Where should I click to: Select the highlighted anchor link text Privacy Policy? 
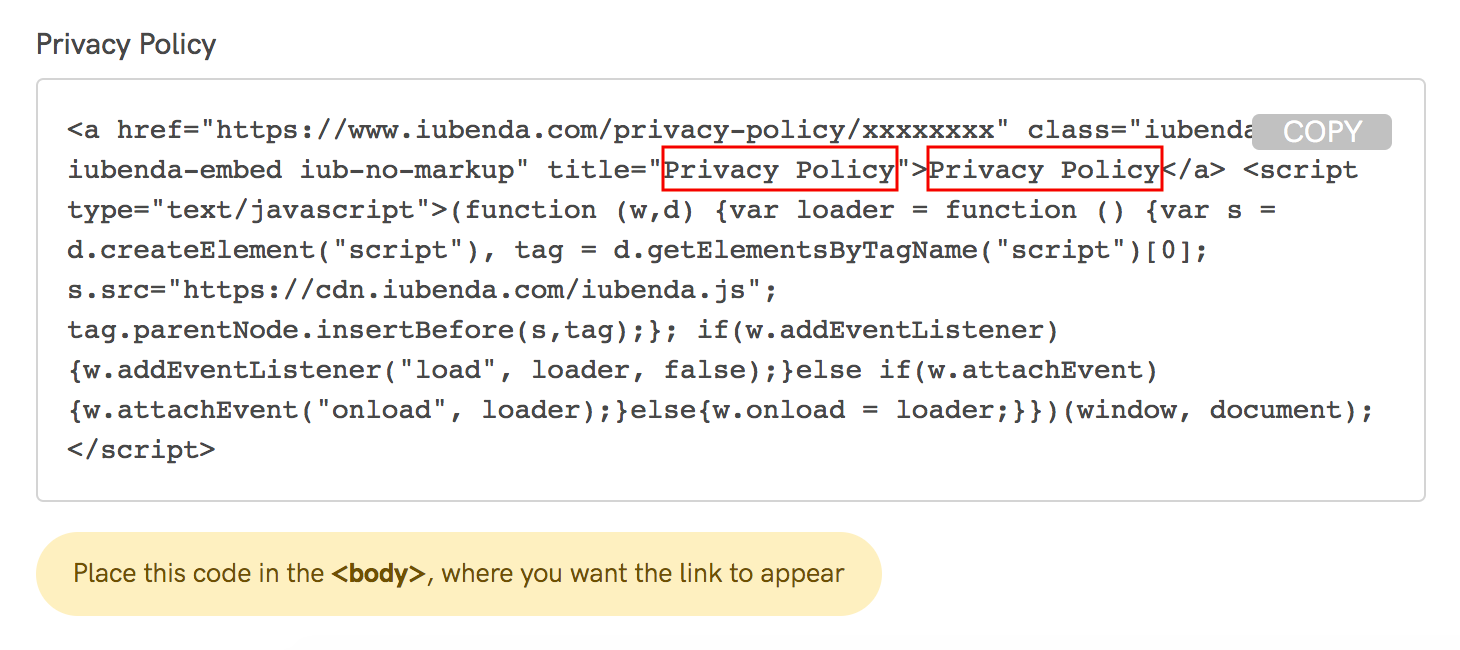point(1043,169)
